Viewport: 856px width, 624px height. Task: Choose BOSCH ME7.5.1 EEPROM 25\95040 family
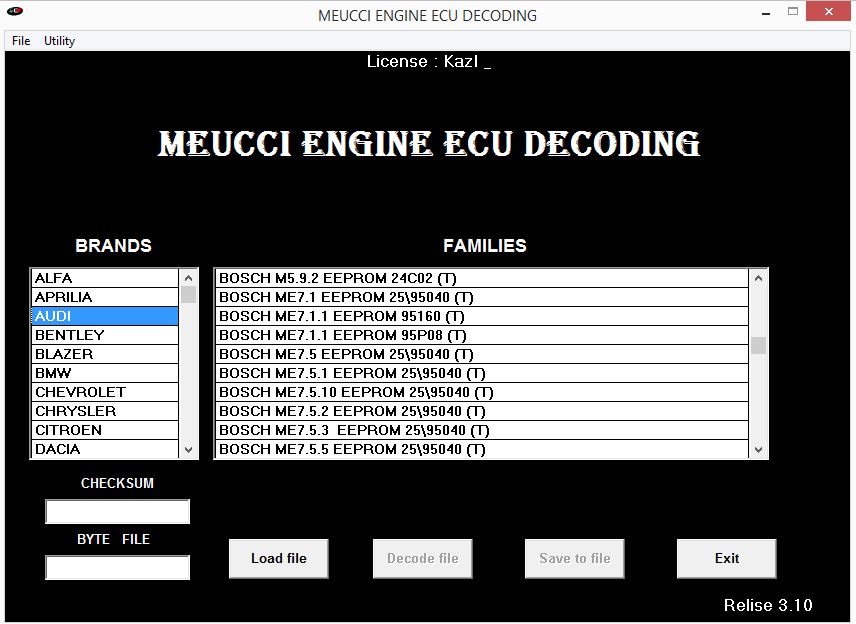coord(482,373)
